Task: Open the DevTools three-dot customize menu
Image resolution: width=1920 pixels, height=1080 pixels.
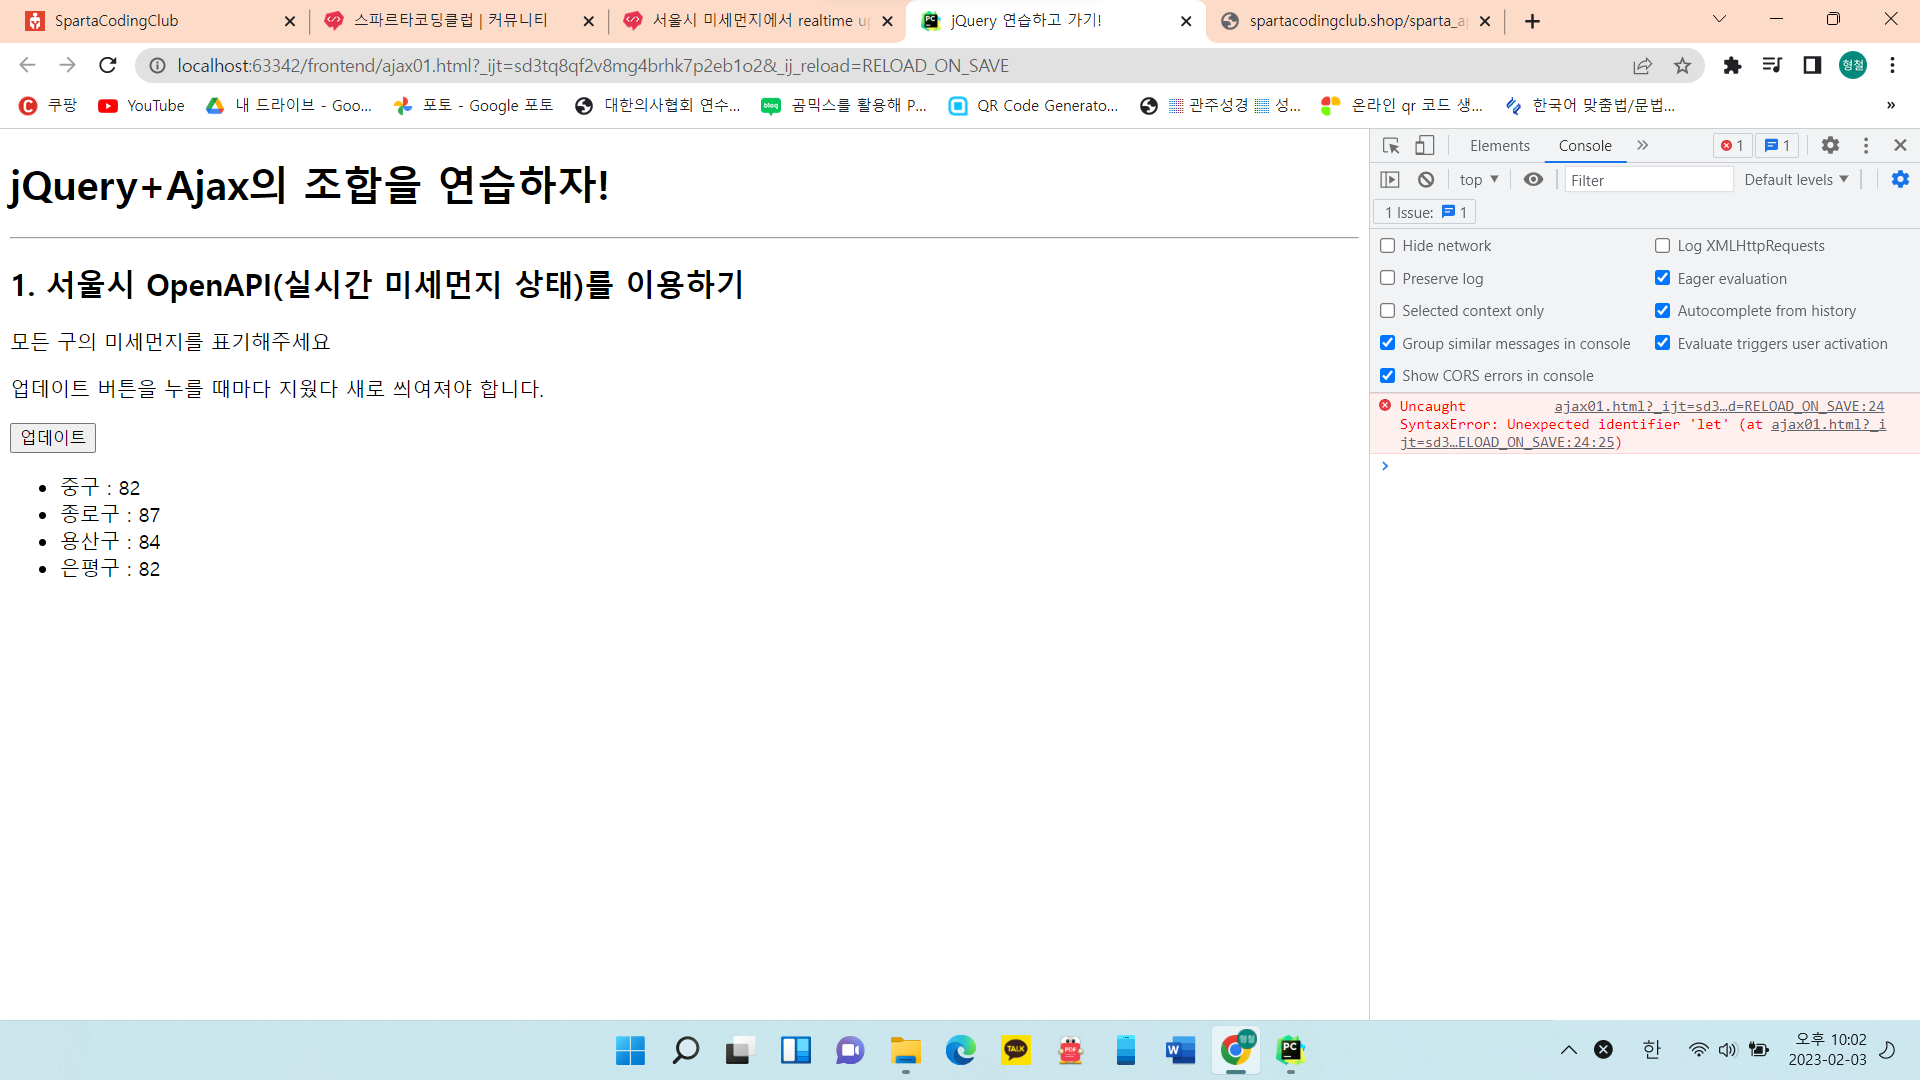Action: pos(1866,146)
